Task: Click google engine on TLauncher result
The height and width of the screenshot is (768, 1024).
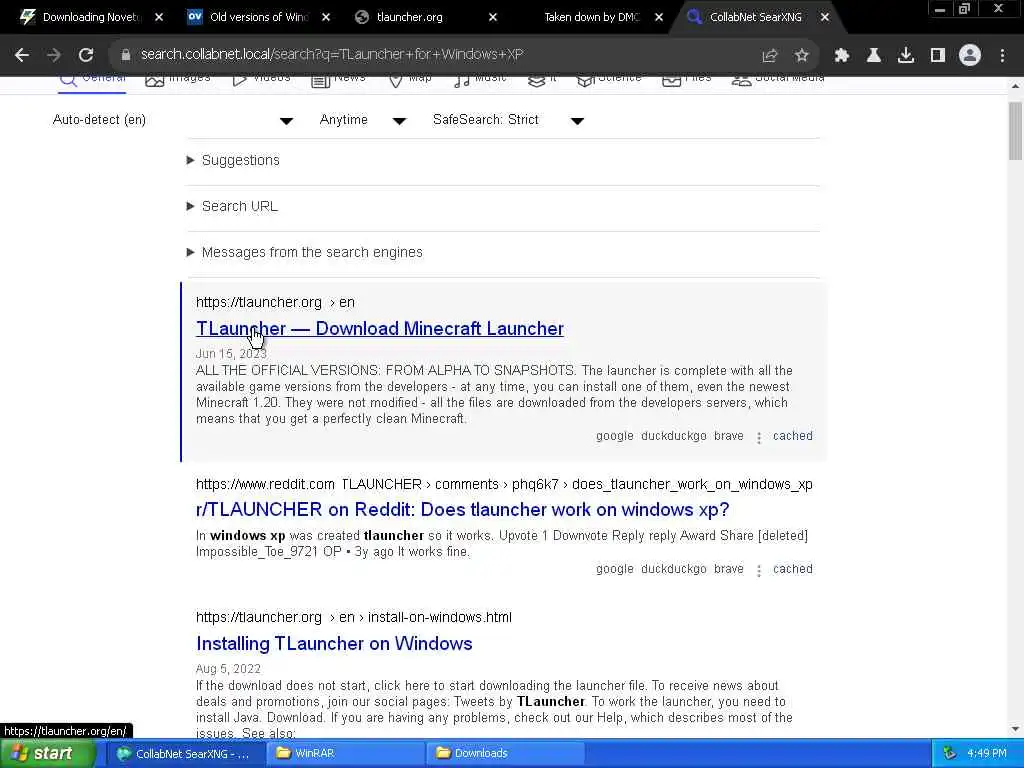Action: coord(615,436)
